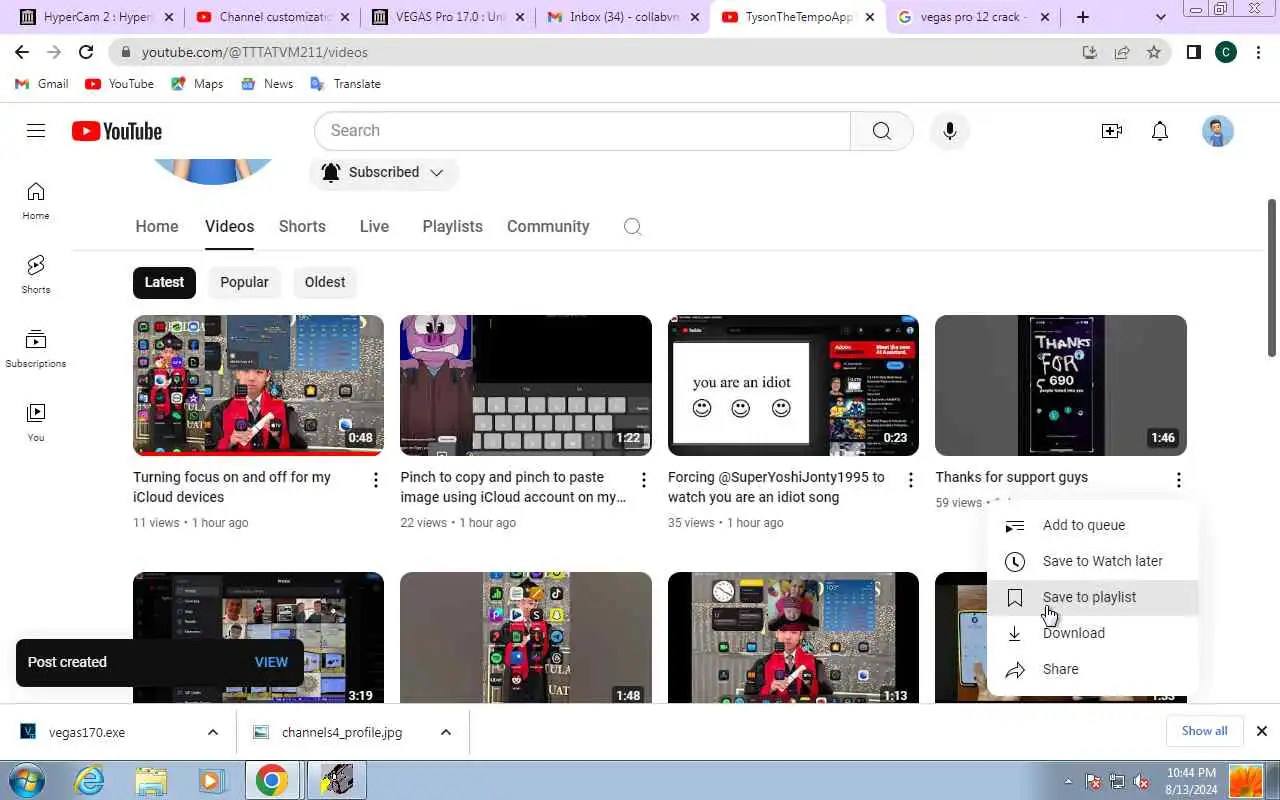Click Show all downloads
Viewport: 1280px width, 800px height.
pos(1204,731)
